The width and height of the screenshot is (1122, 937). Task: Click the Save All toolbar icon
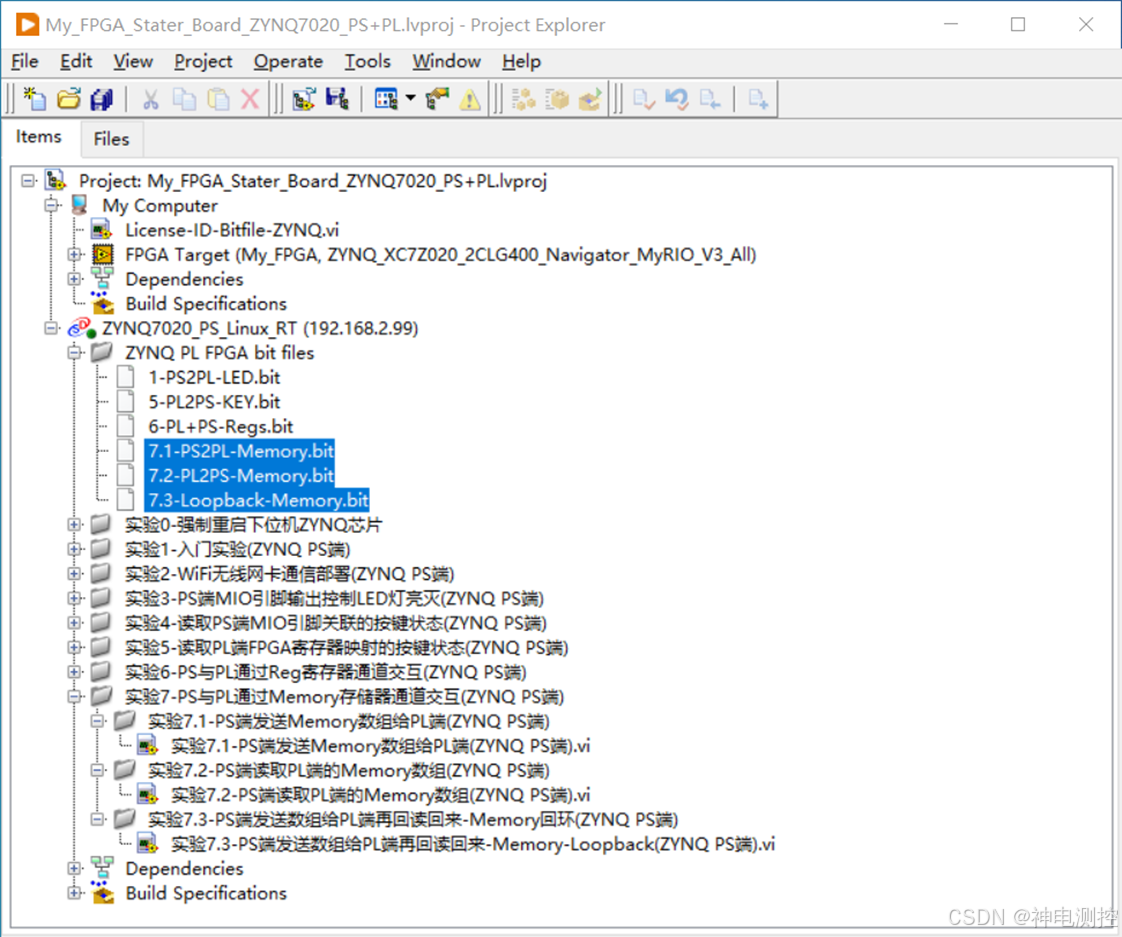pyautogui.click(x=102, y=99)
